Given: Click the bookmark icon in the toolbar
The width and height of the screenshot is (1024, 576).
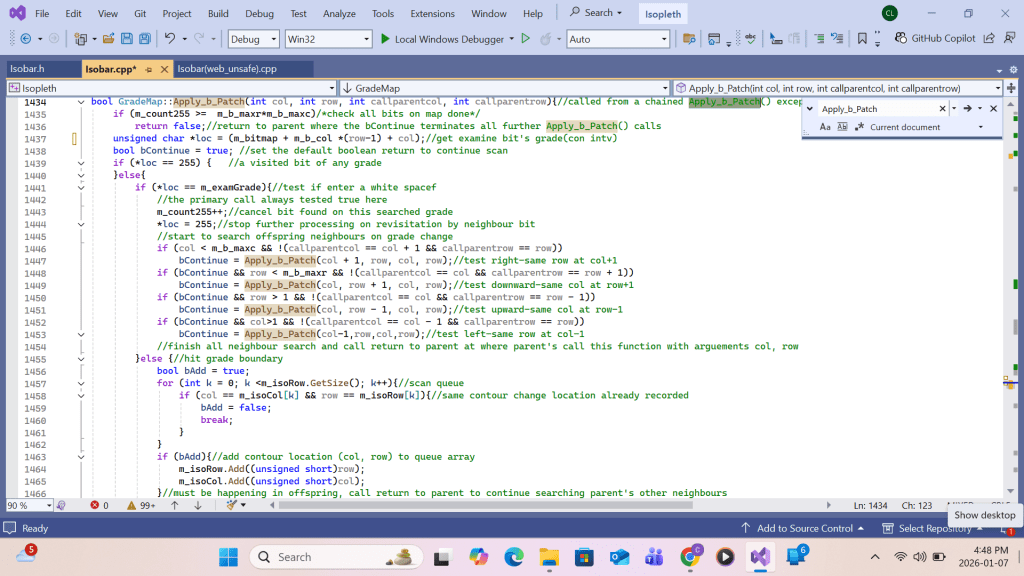Looking at the screenshot, I should click(862, 39).
